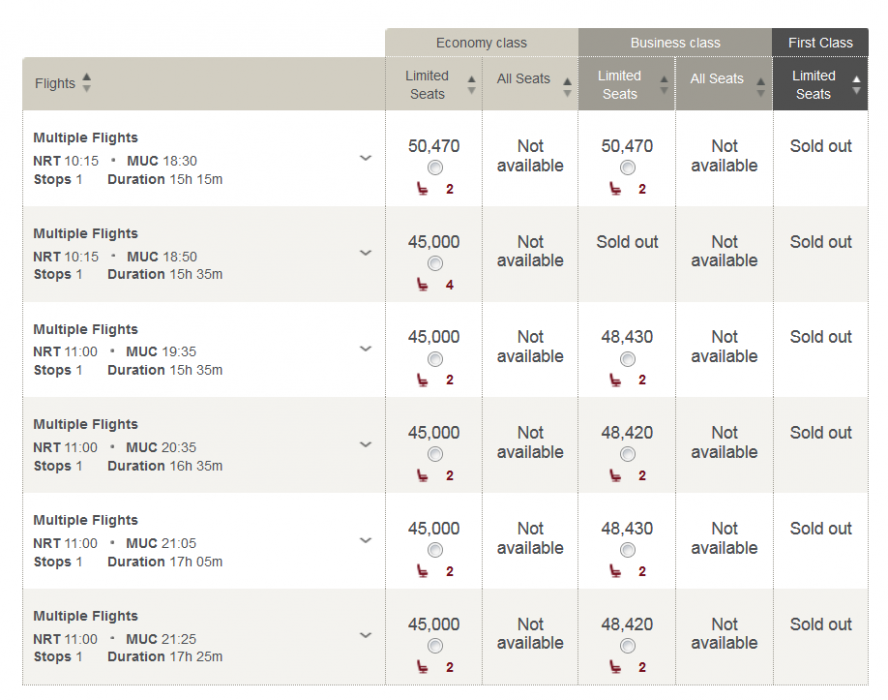This screenshot has width=888, height=700.
Task: Click seat icon under first 50,470 economy fare
Action: tap(423, 189)
